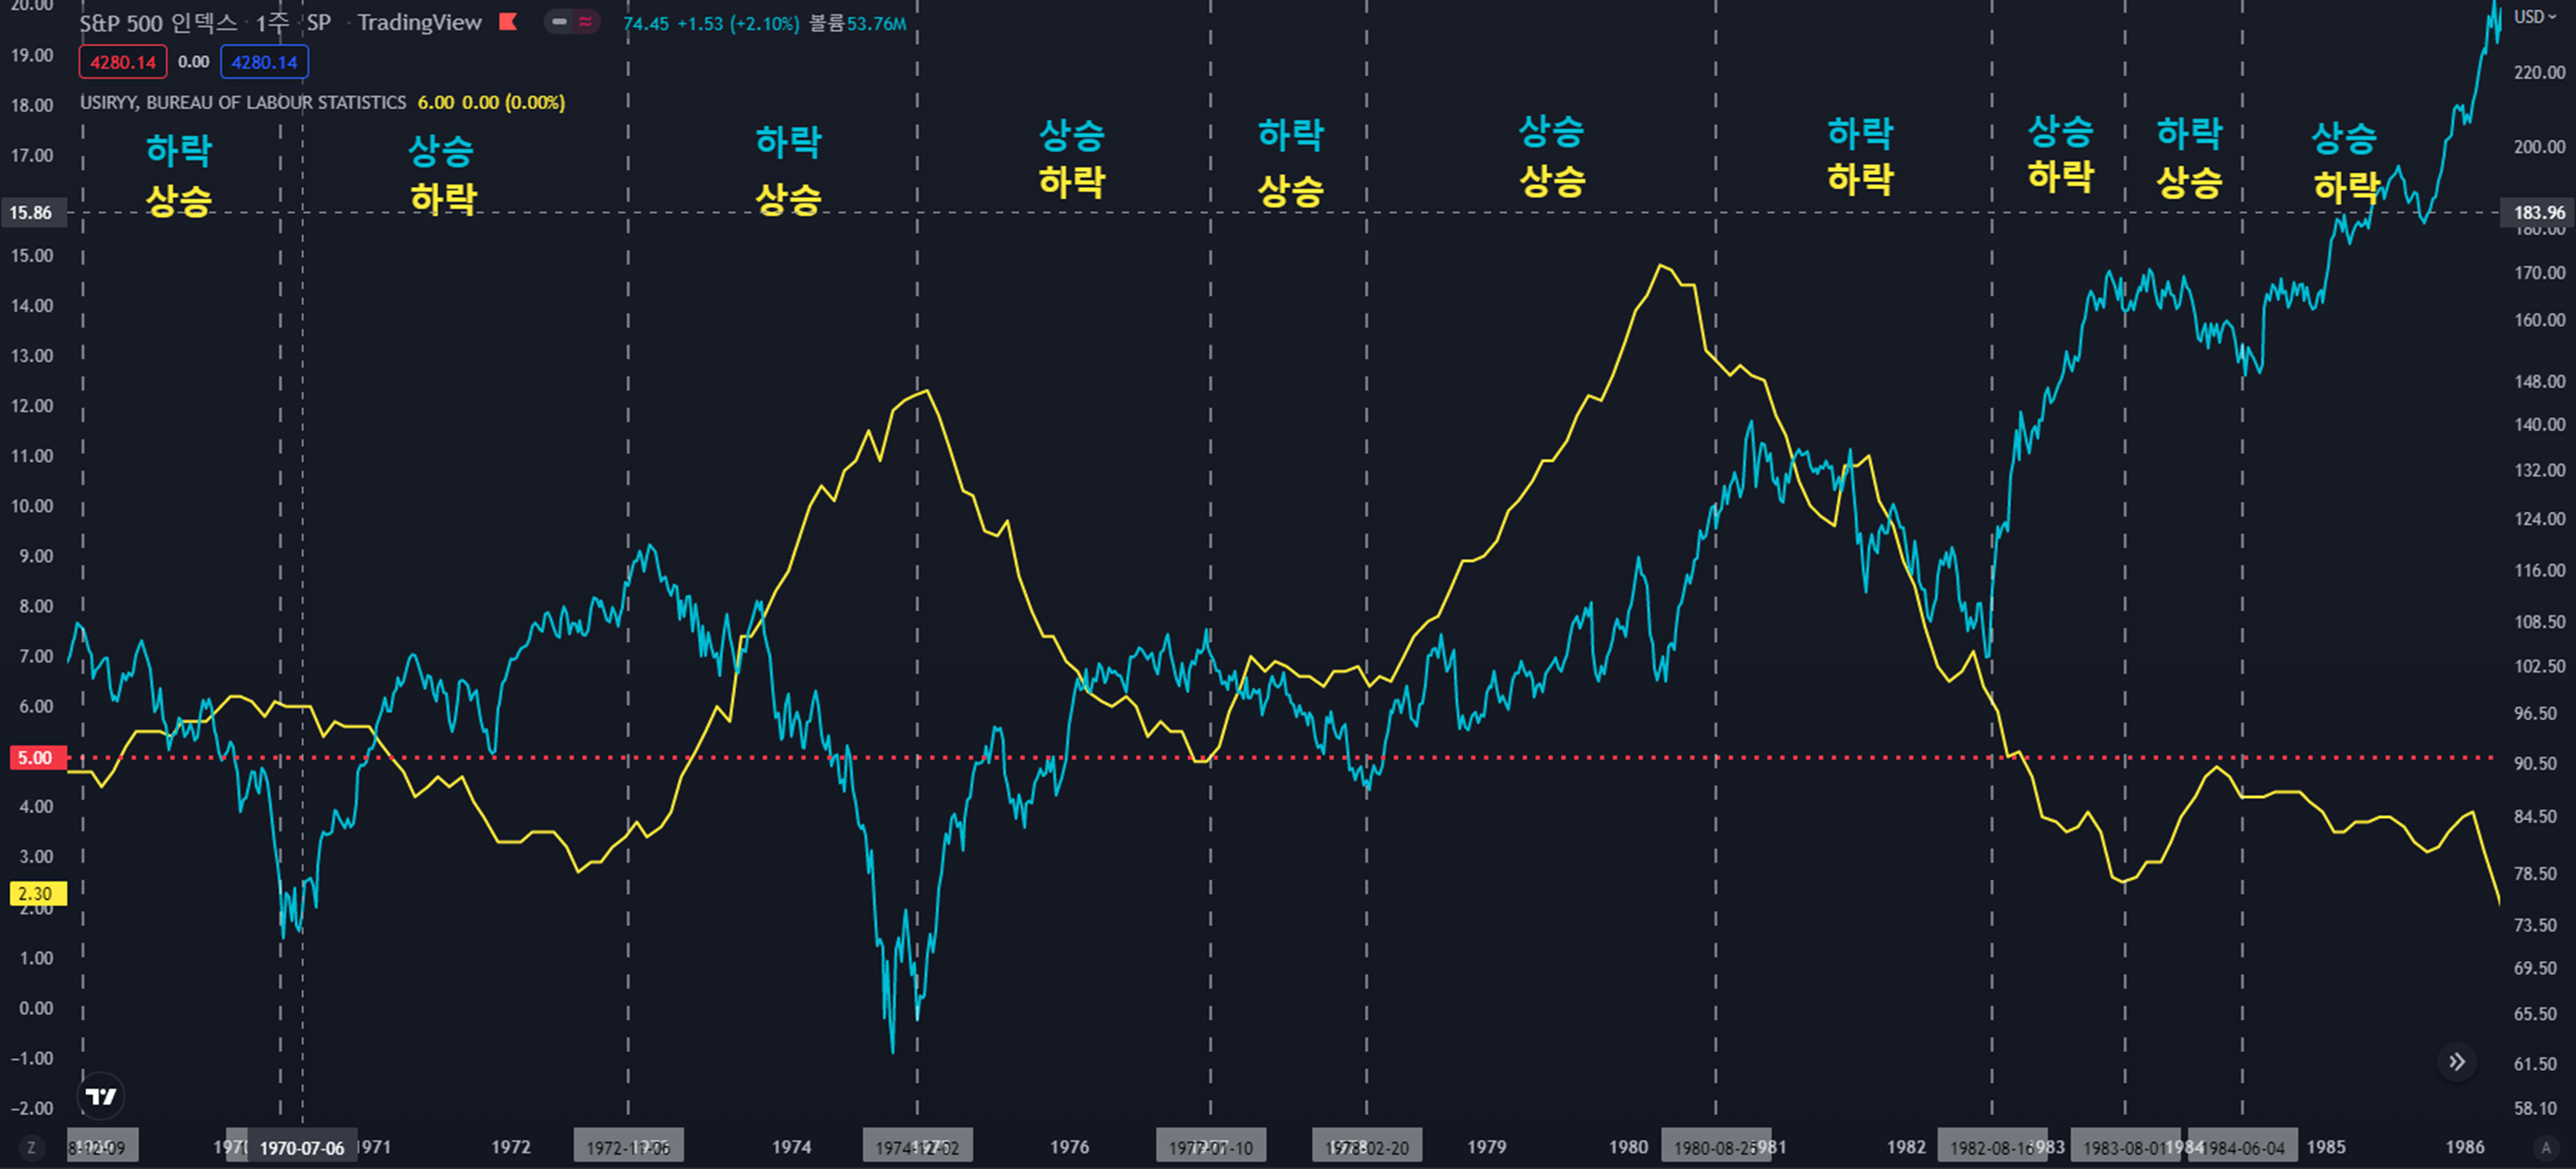
Task: Click the Z timezone icon at bottom-left
Action: point(31,1147)
